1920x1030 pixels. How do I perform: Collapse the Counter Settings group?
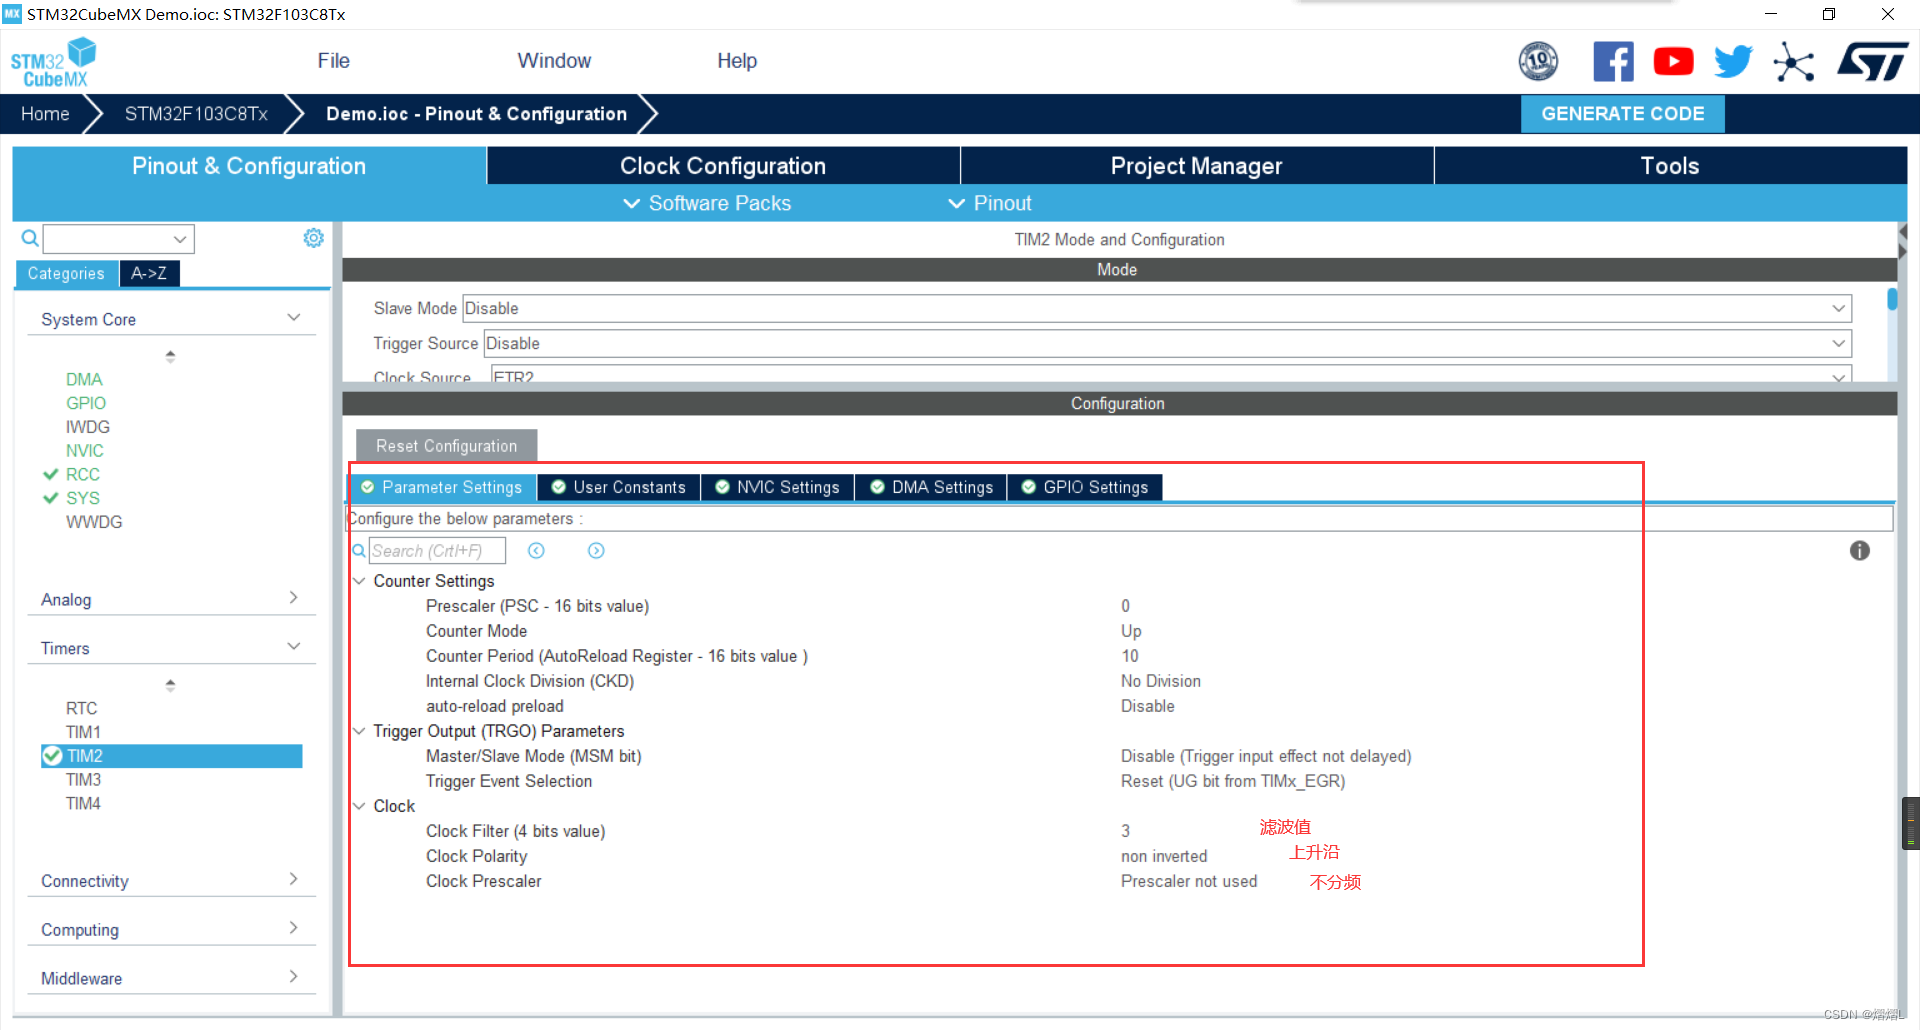(359, 581)
